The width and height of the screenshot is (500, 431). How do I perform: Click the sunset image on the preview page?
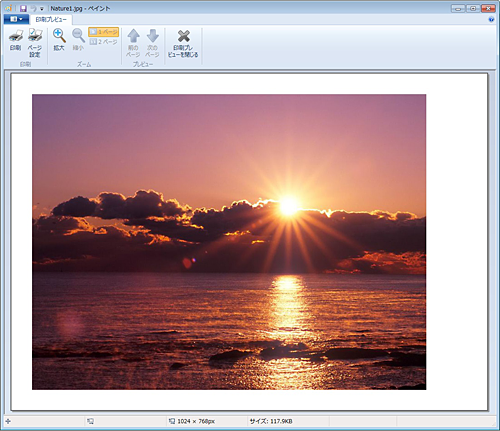click(229, 242)
